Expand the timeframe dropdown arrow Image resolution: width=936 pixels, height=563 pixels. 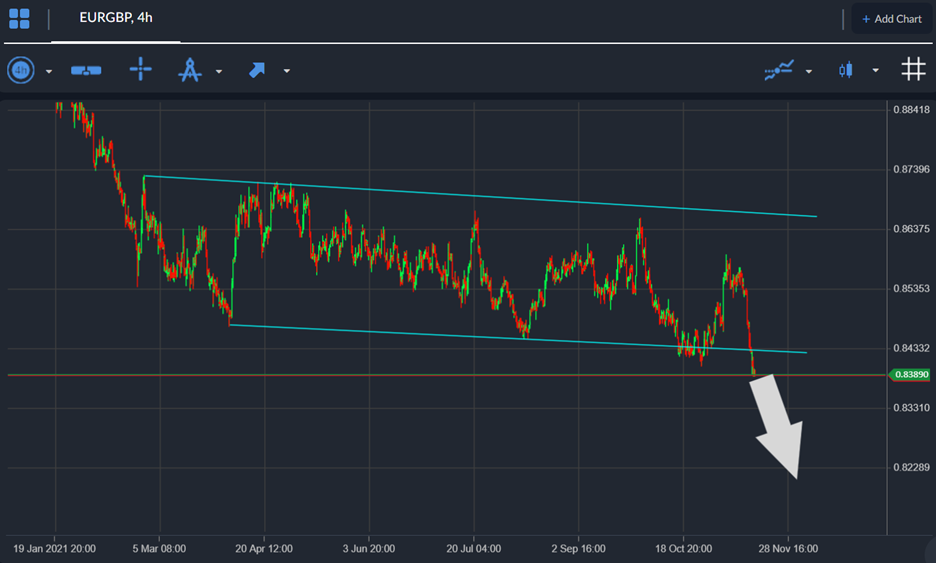click(x=48, y=71)
